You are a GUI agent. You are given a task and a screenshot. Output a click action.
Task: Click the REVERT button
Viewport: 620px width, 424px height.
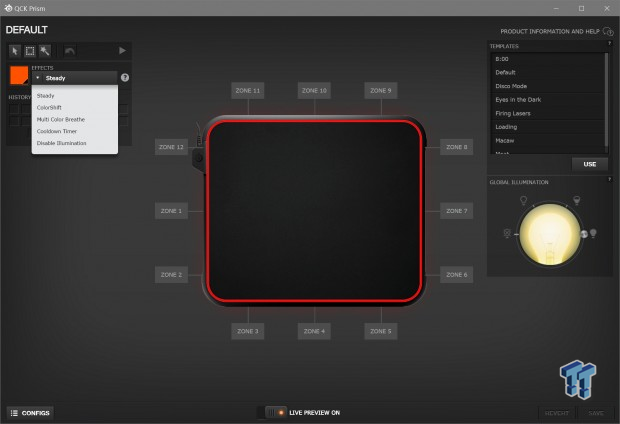click(557, 413)
